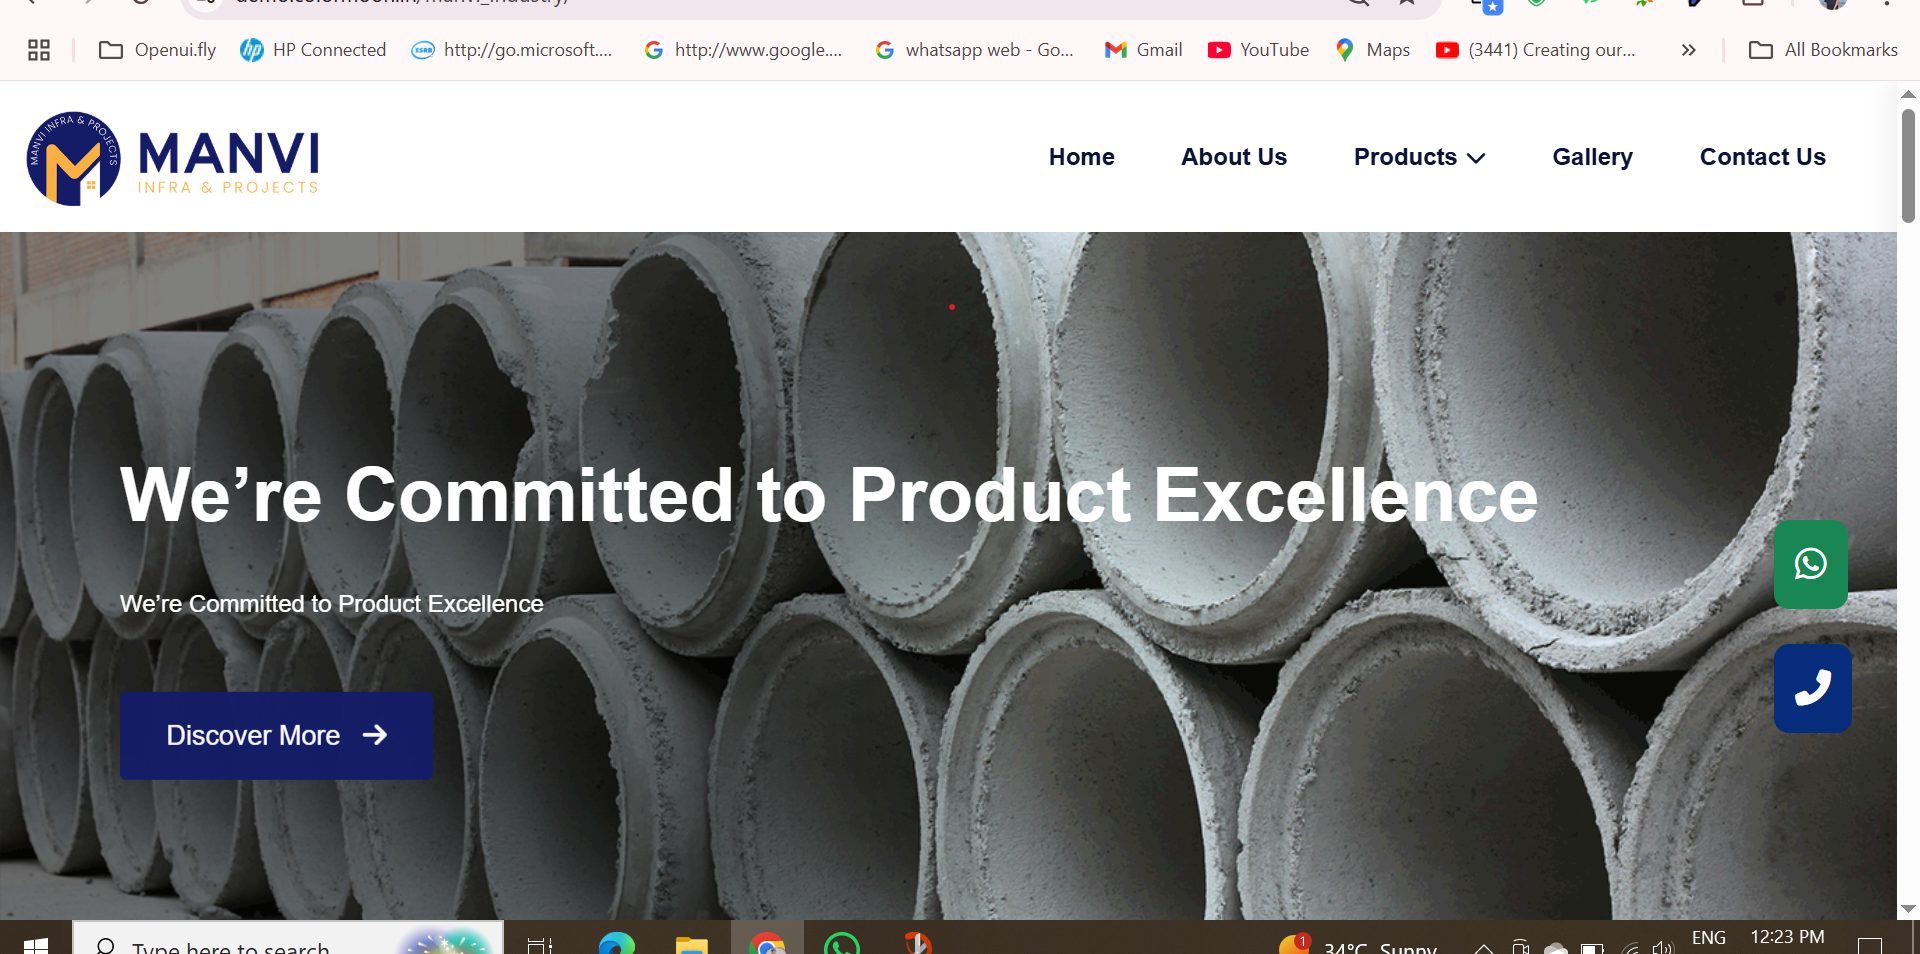
Task: Open the whatsapp web bookmark
Action: point(974,50)
